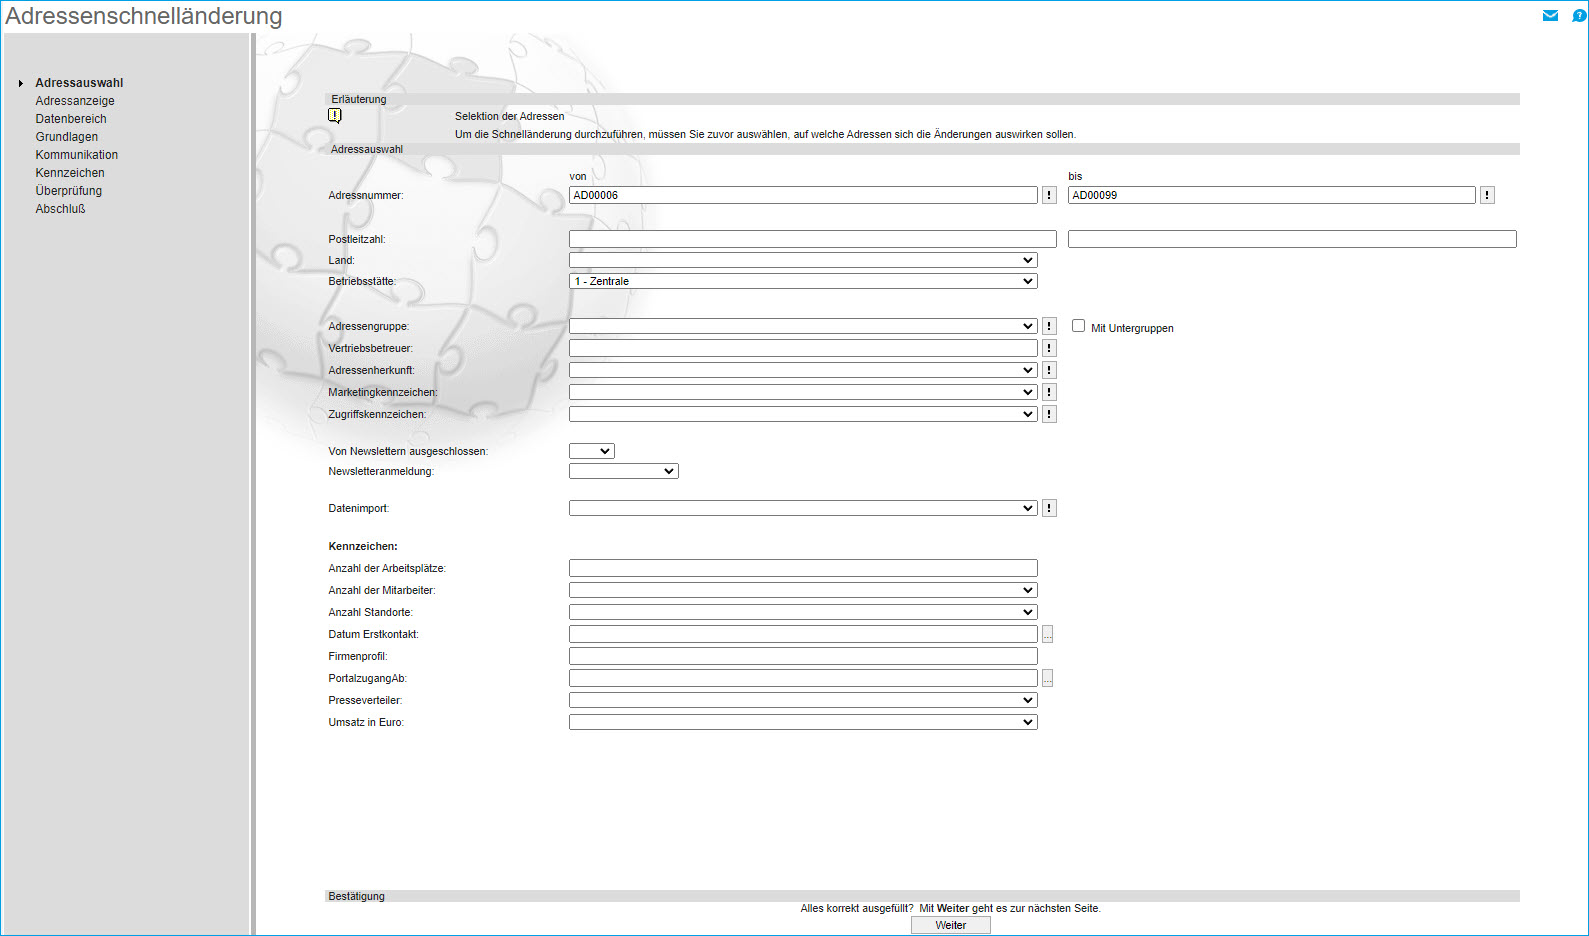Enable the Mit Untergruppen checkbox
This screenshot has height=936, width=1589.
tap(1078, 326)
